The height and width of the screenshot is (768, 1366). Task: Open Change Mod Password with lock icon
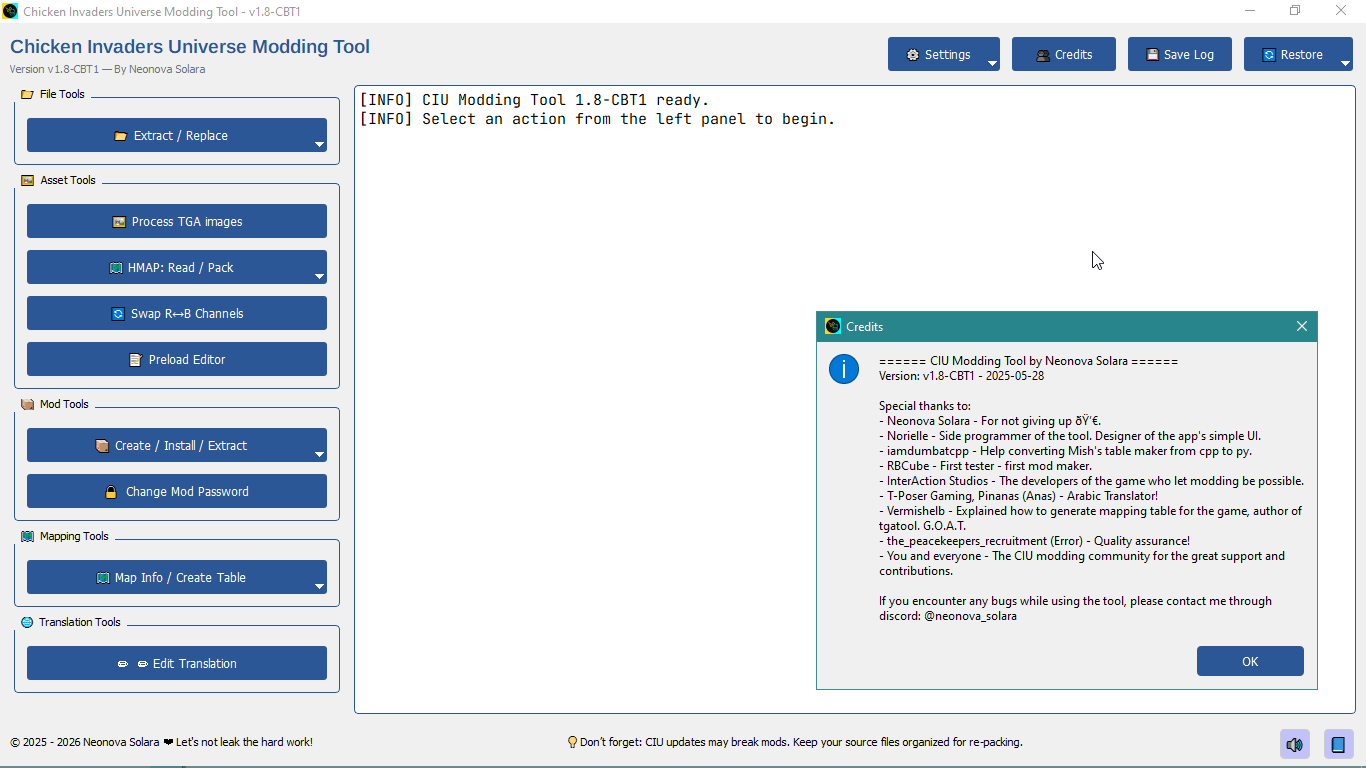click(177, 491)
